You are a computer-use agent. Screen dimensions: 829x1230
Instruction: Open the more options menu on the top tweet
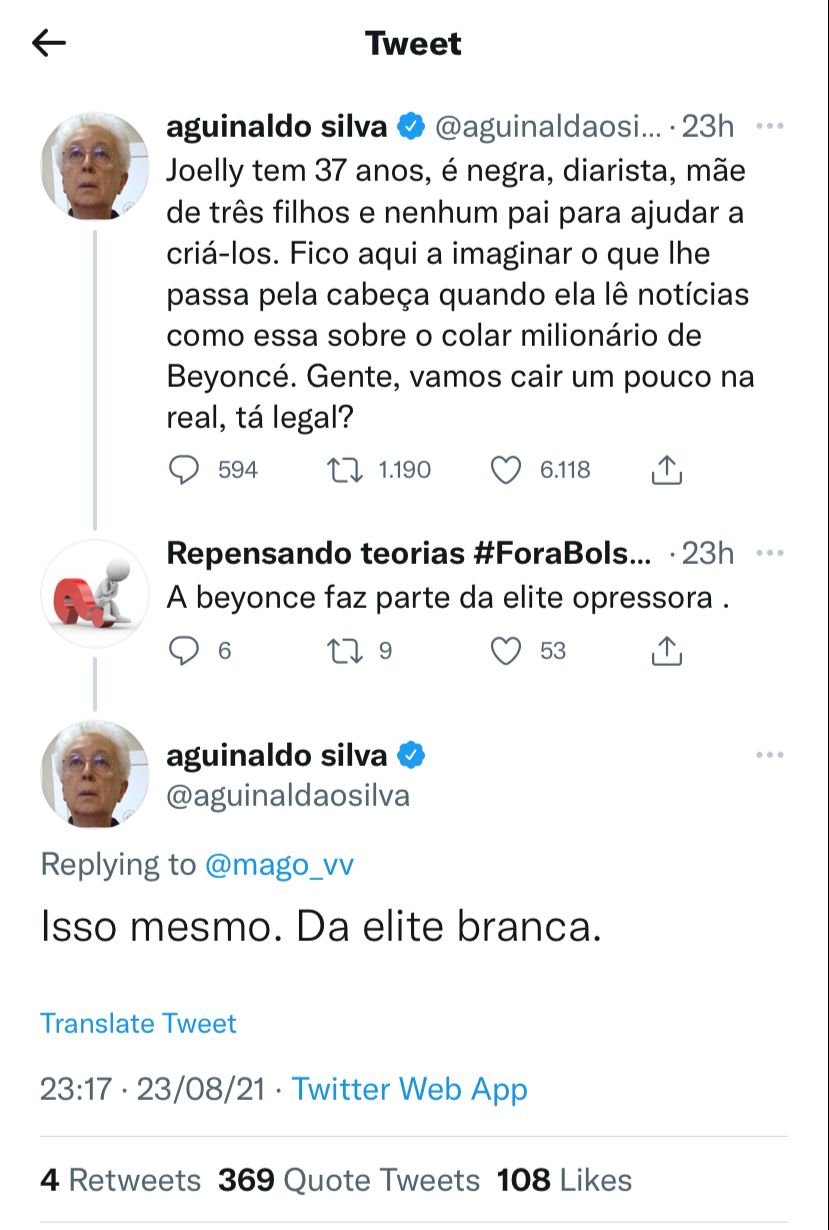pos(770,126)
